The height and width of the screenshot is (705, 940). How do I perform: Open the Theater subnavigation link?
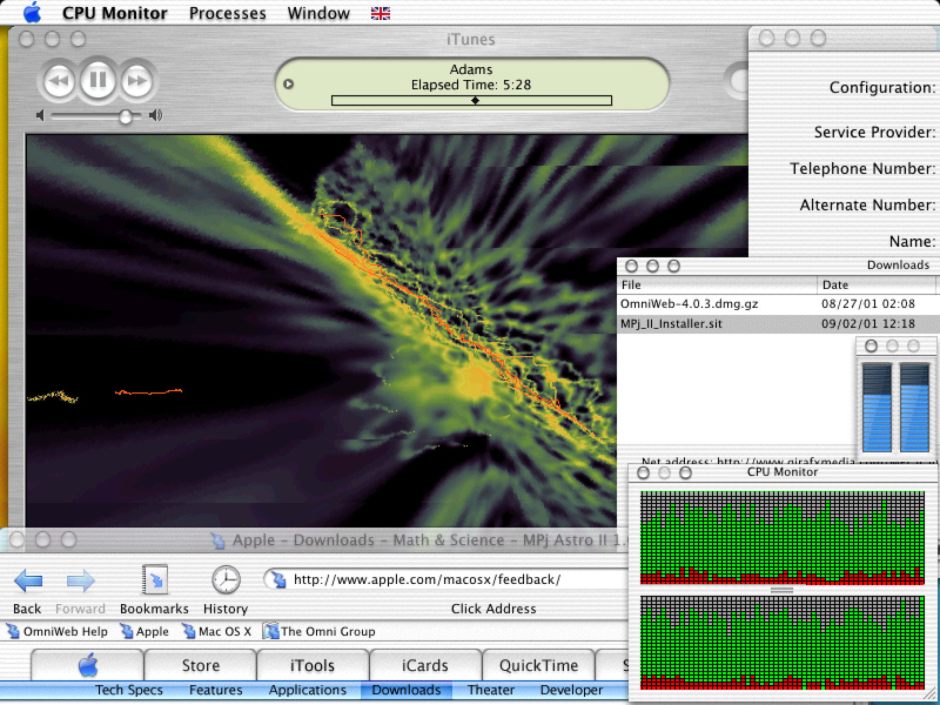click(x=491, y=690)
